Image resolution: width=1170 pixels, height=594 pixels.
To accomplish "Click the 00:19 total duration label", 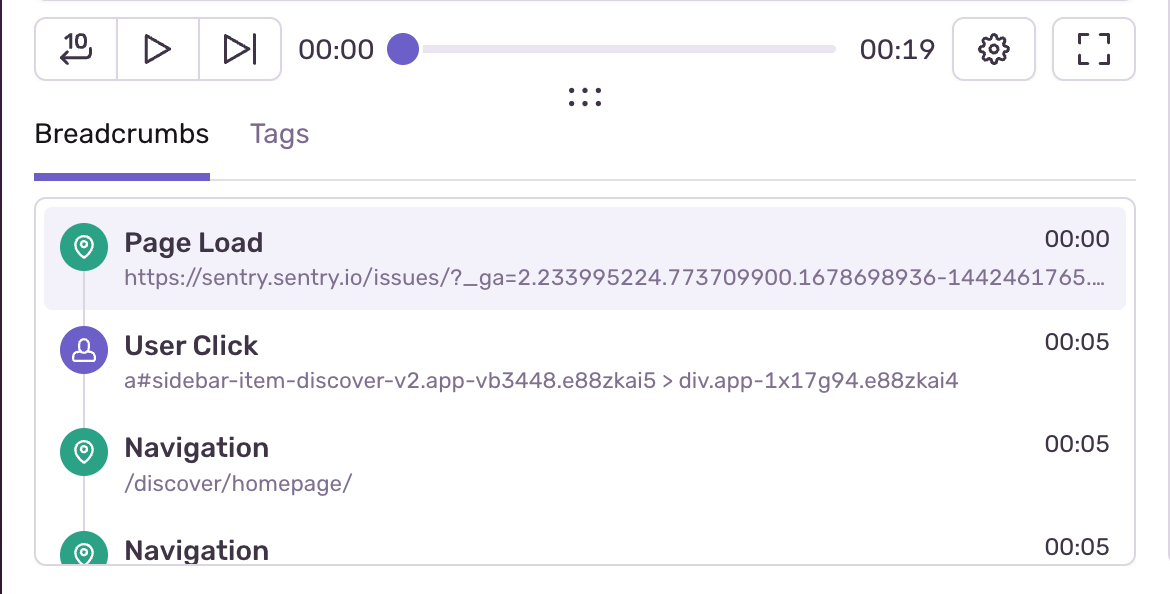I will [x=897, y=49].
